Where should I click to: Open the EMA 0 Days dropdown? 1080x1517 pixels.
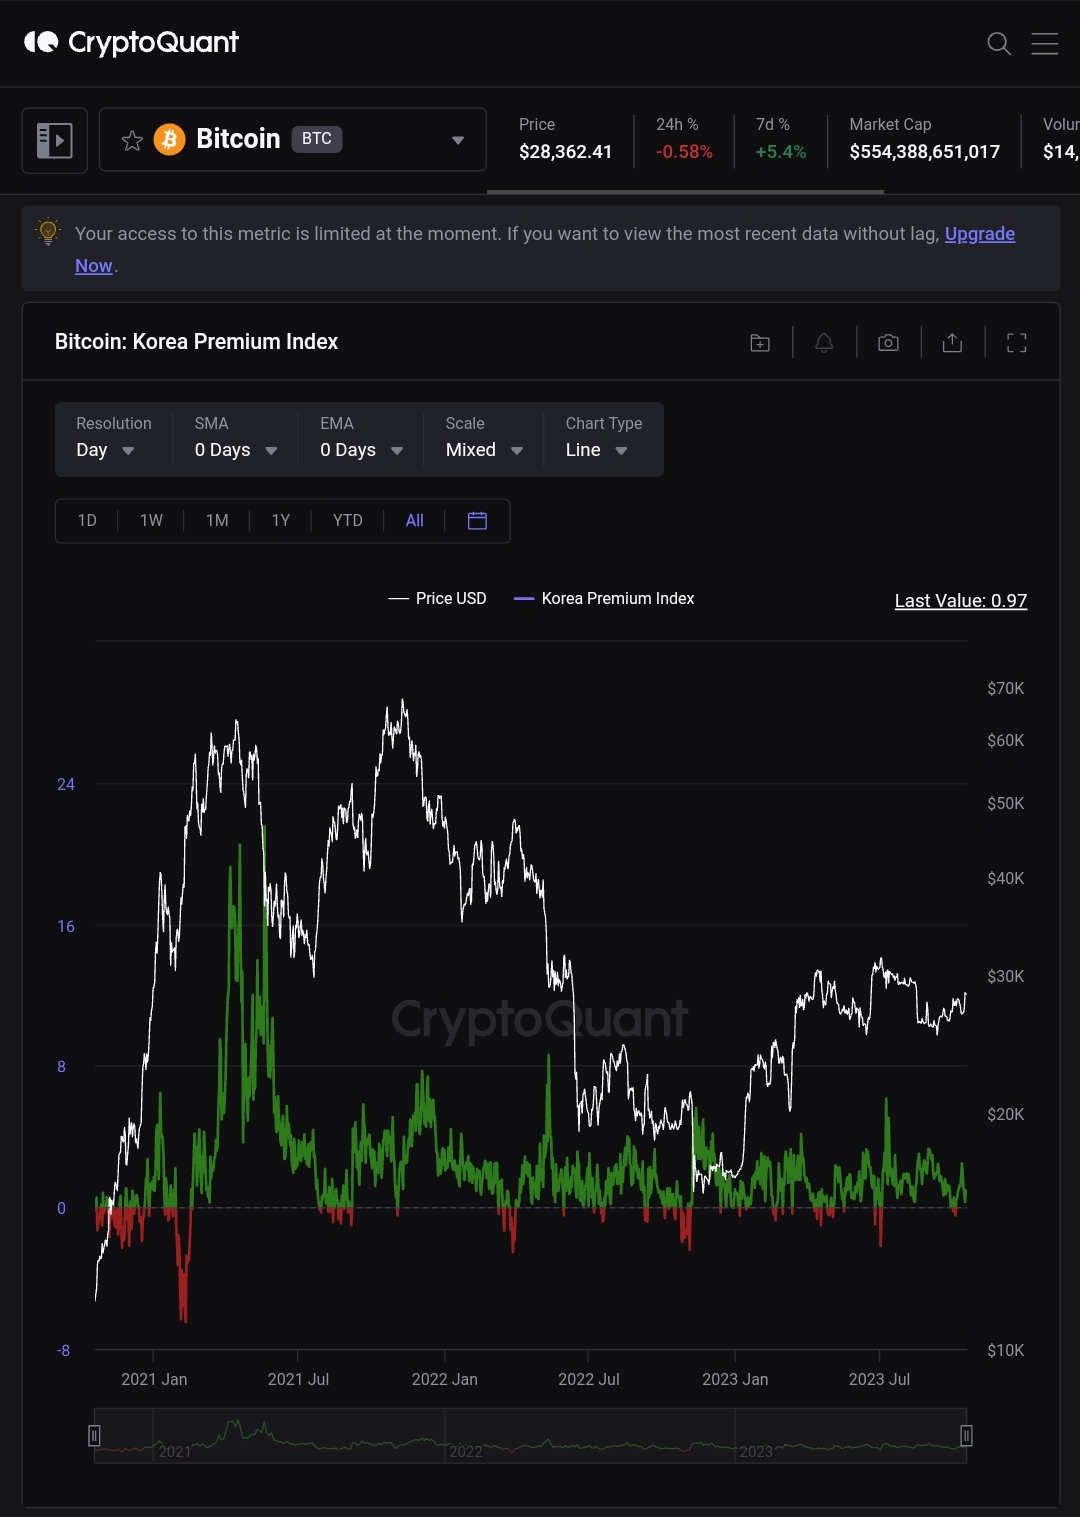click(361, 438)
